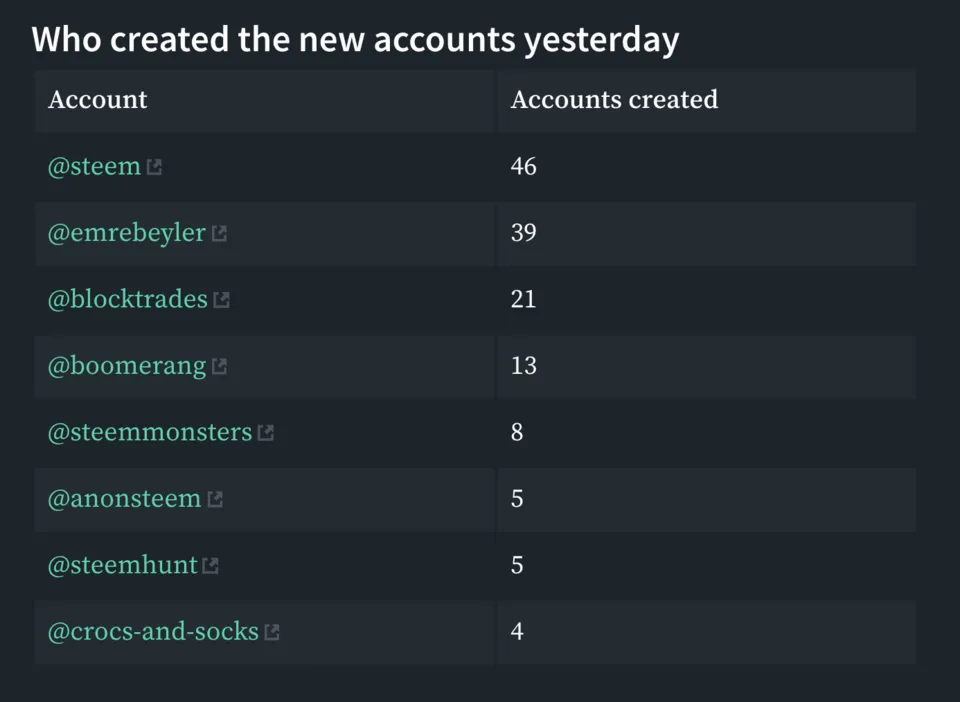Open external link icon next to @emrebeyler
960x702 pixels.
click(219, 233)
